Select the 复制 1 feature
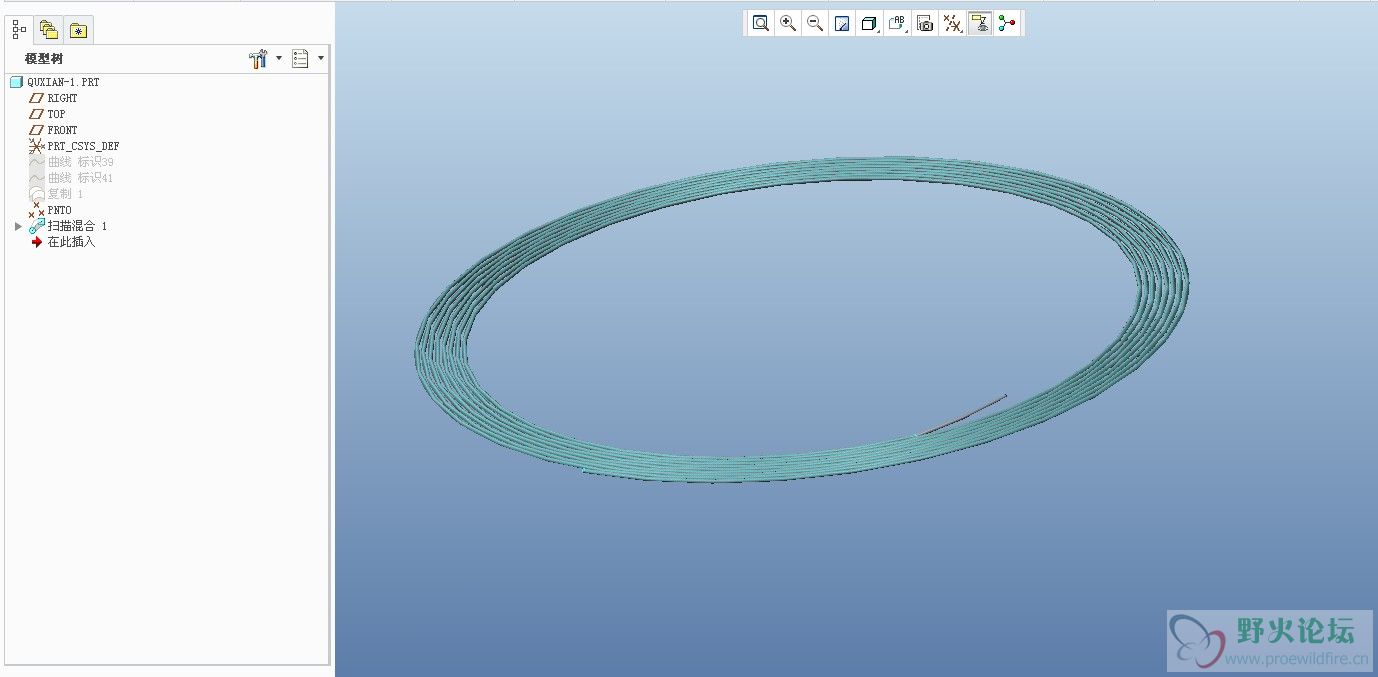 pos(57,194)
